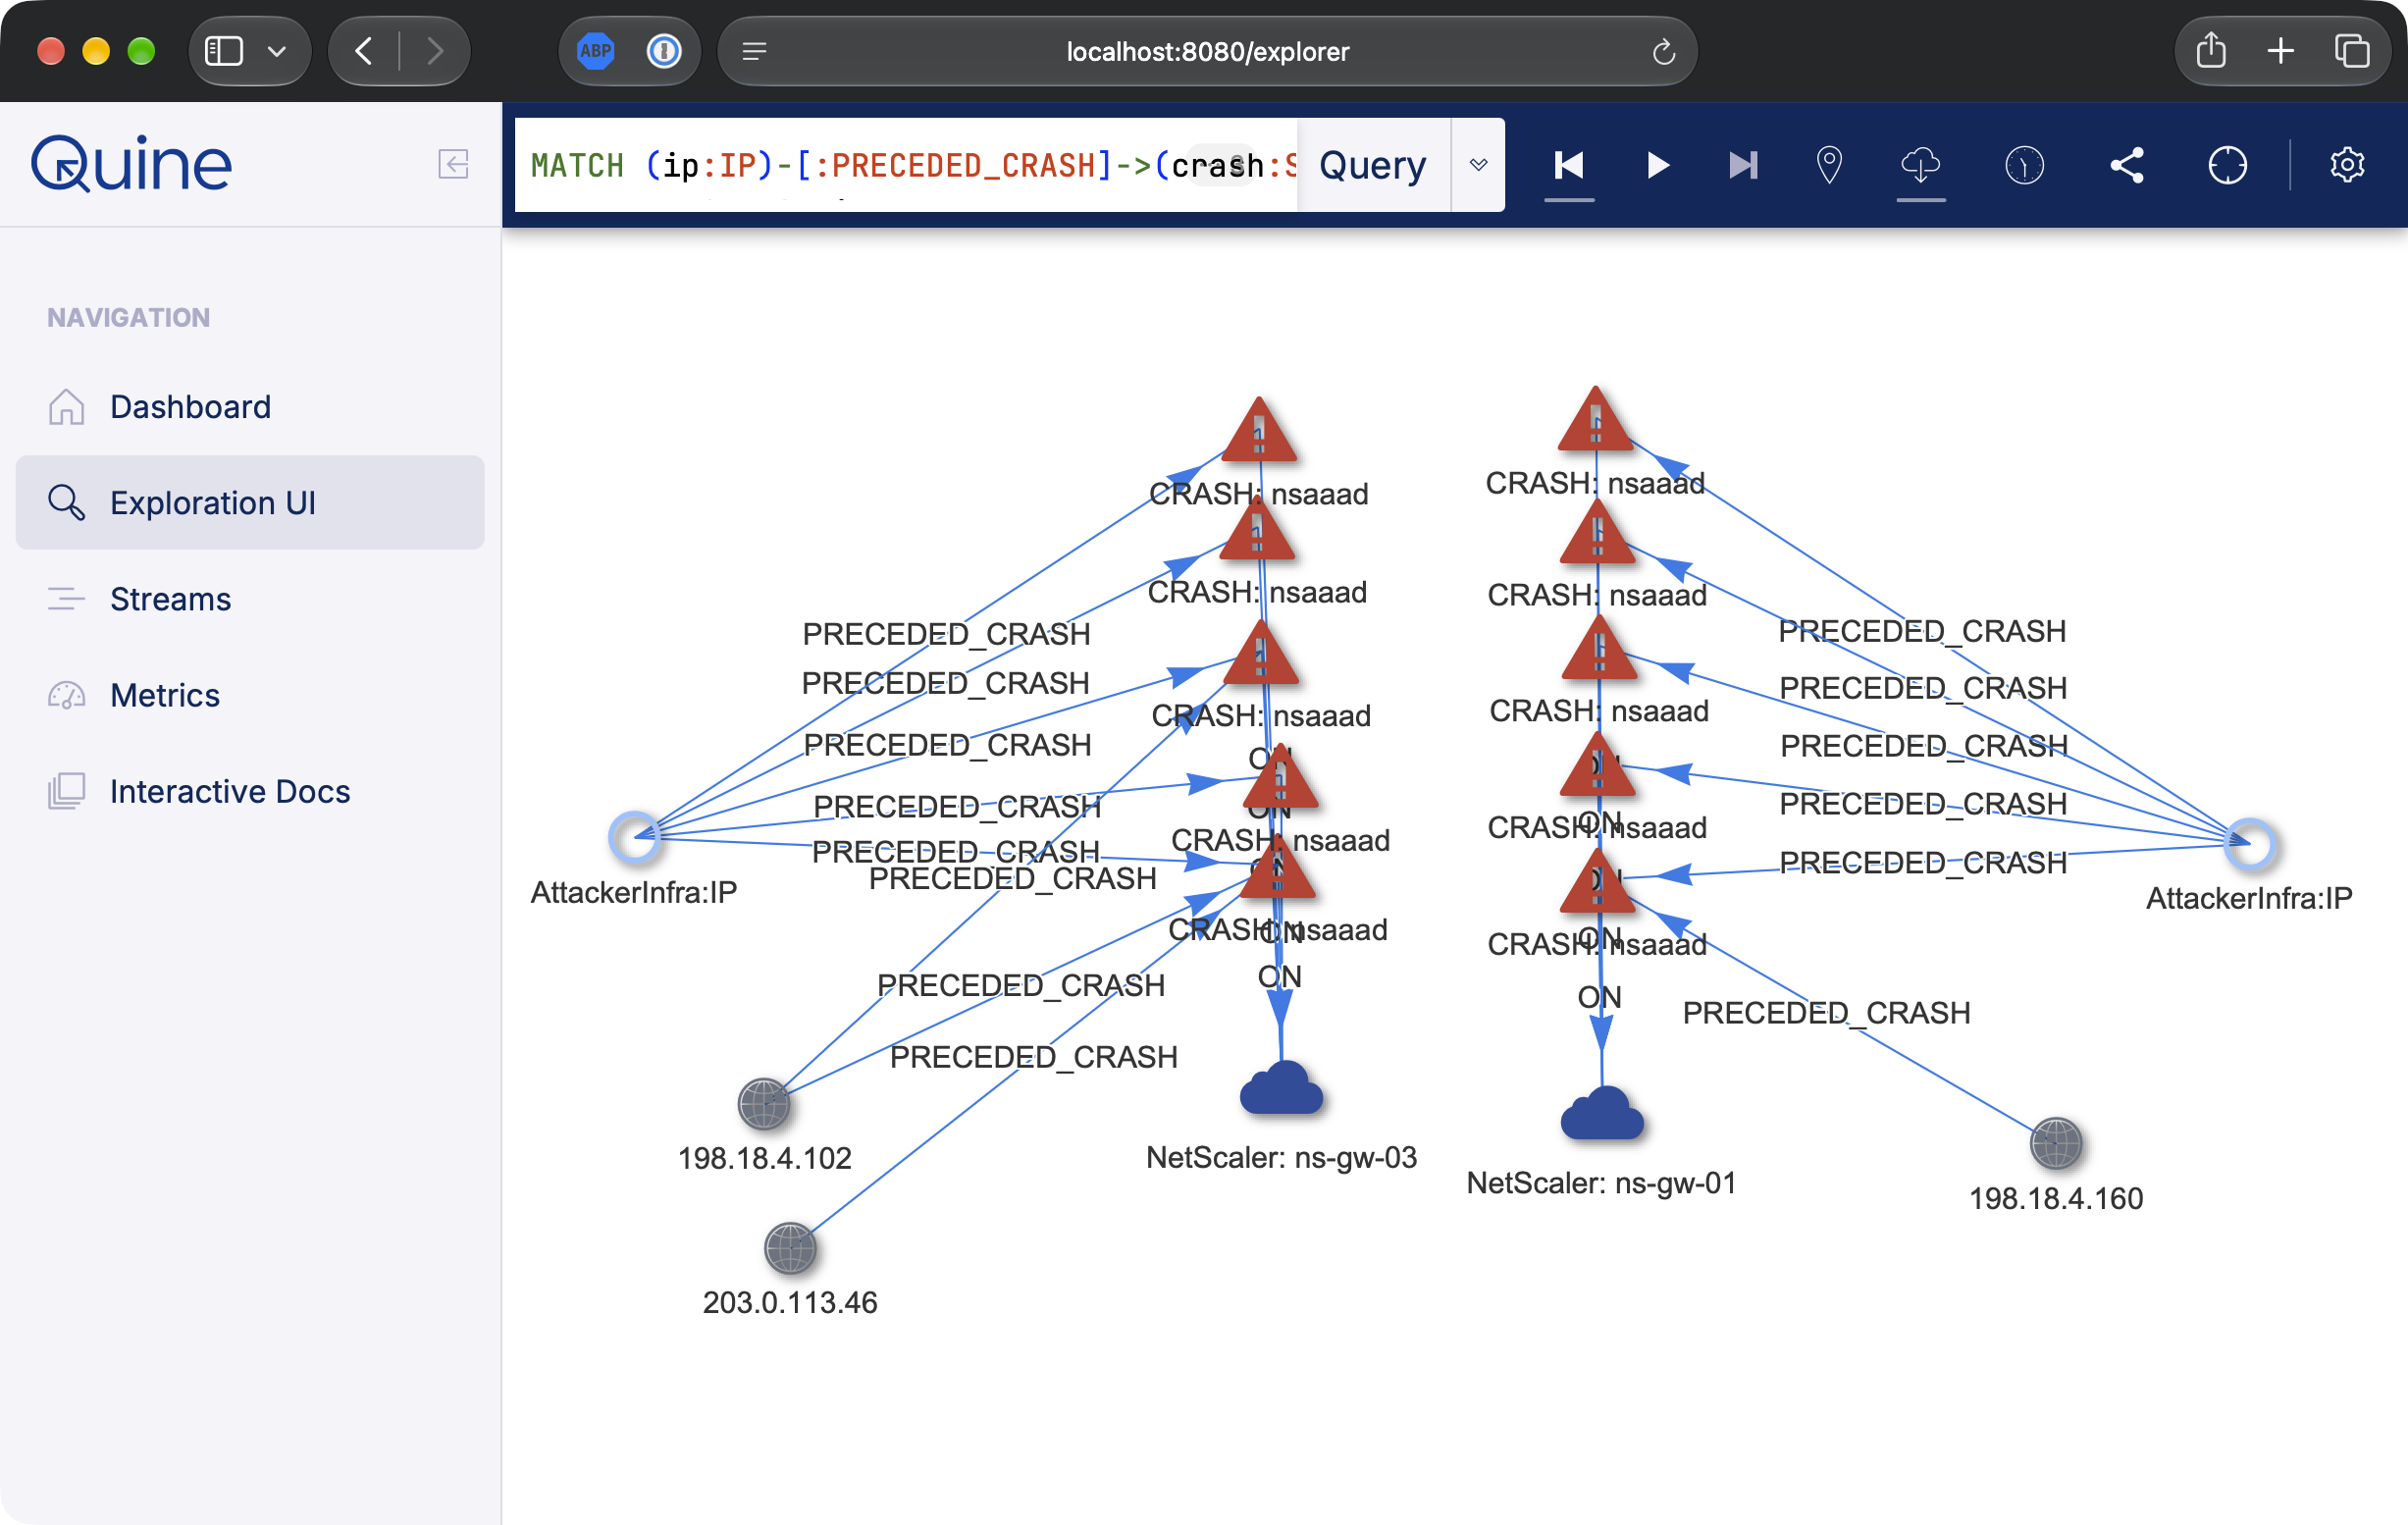Open the settings gear in toolbar

pyautogui.click(x=2346, y=165)
